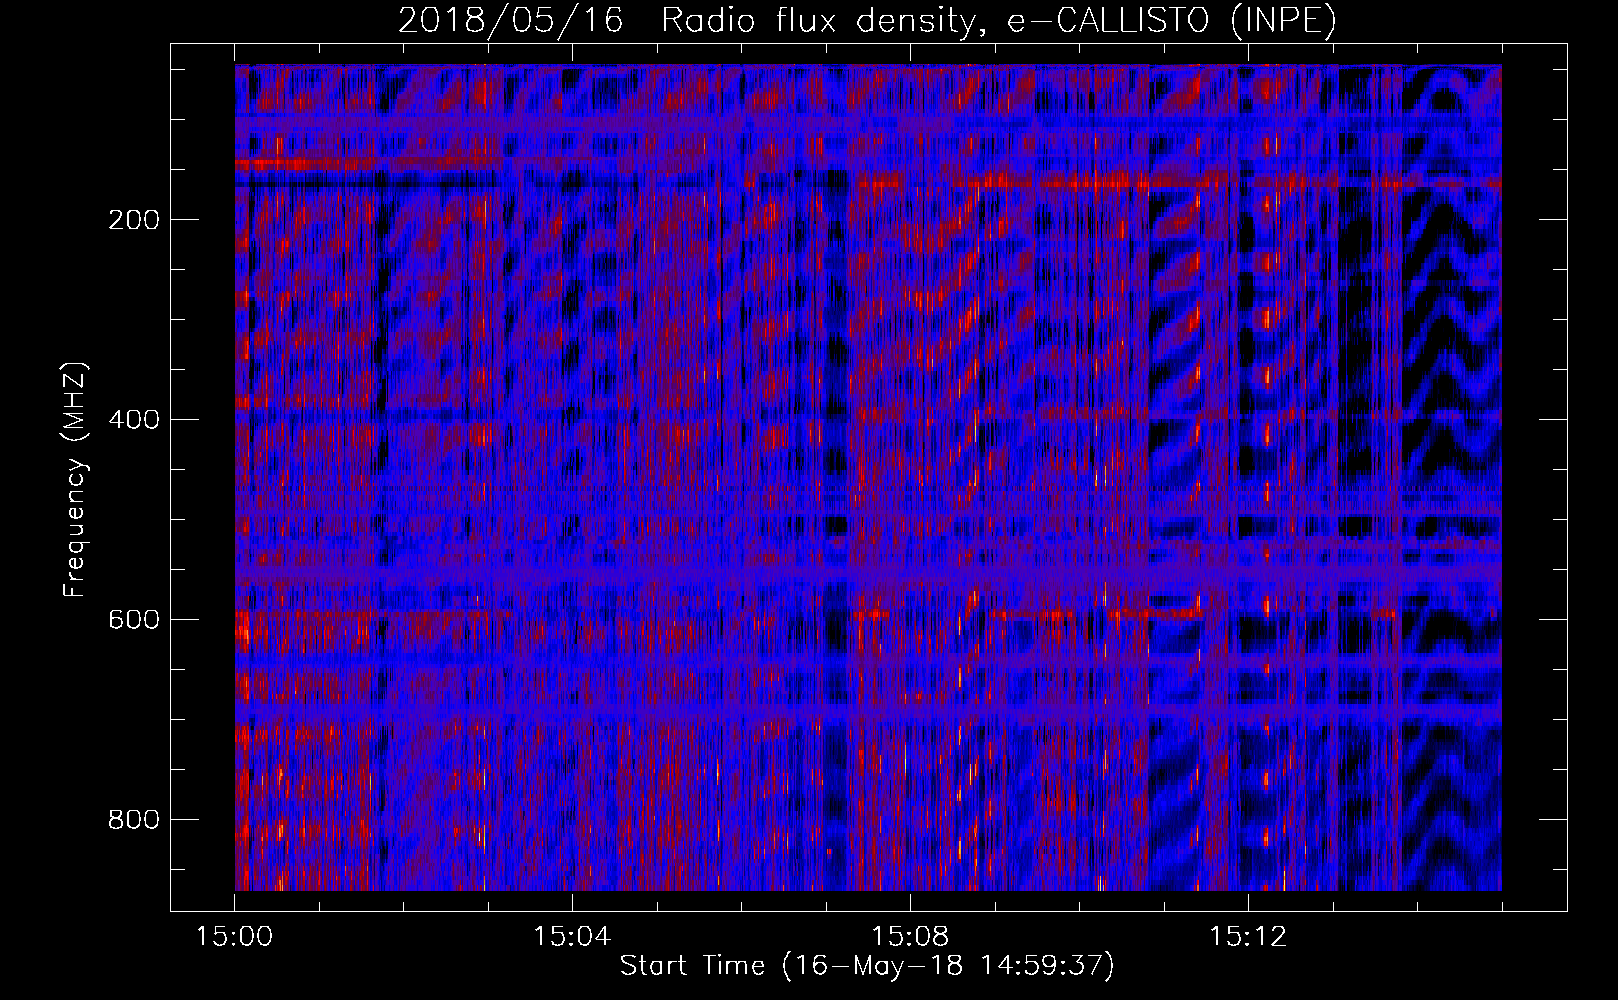This screenshot has width=1618, height=1000.
Task: Click the 'Frequency (MHZ)' axis label
Action: point(76,480)
